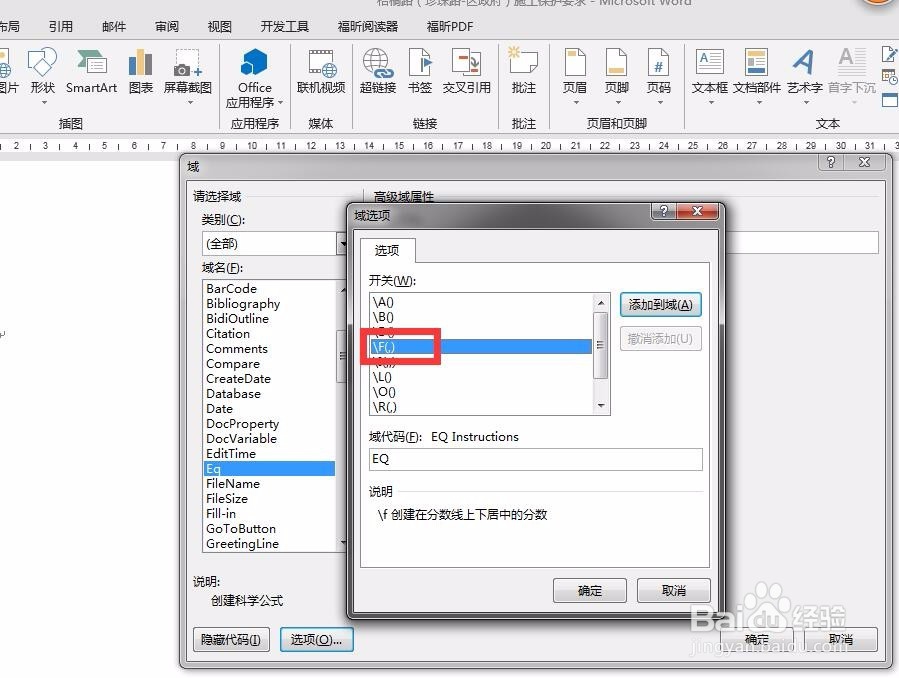Open the 福昕PDF tab
Viewport: 899px width, 678px height.
[450, 26]
